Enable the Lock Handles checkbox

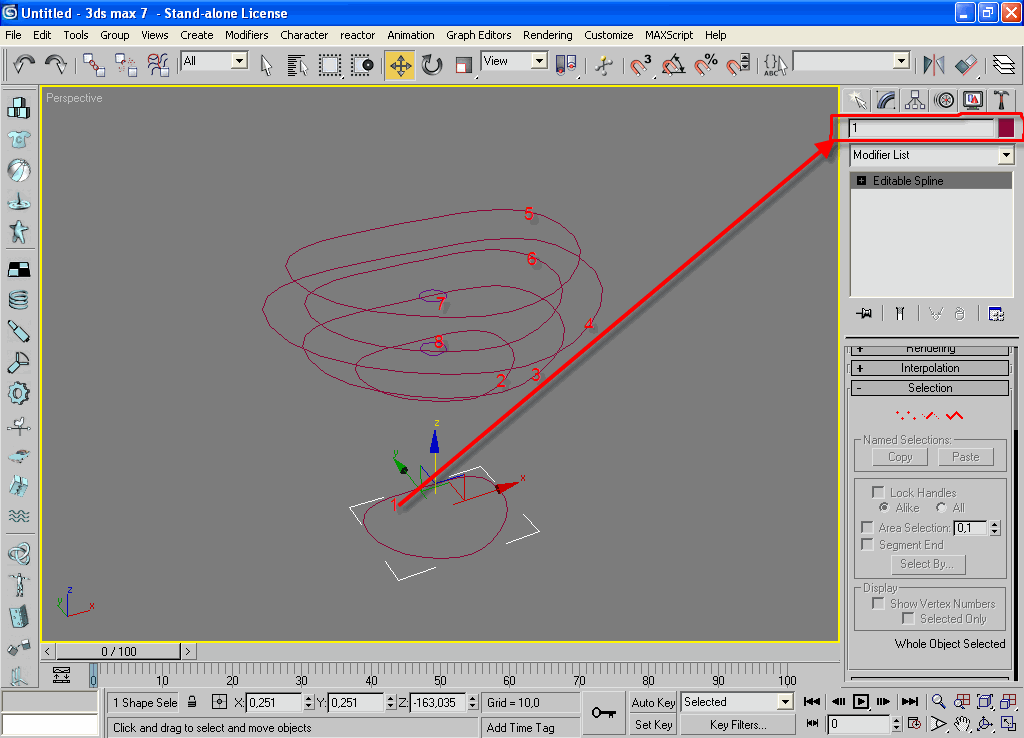[x=878, y=492]
